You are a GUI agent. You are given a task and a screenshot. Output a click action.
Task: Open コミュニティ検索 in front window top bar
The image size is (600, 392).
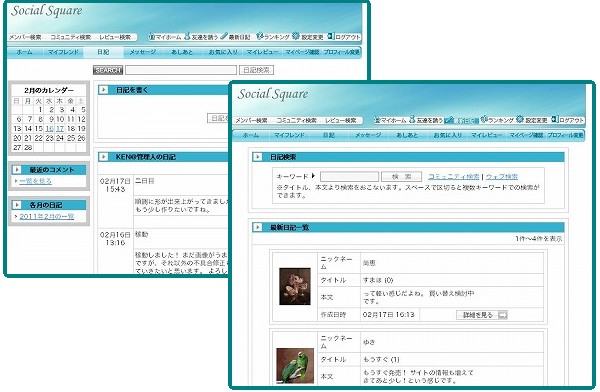click(x=297, y=120)
